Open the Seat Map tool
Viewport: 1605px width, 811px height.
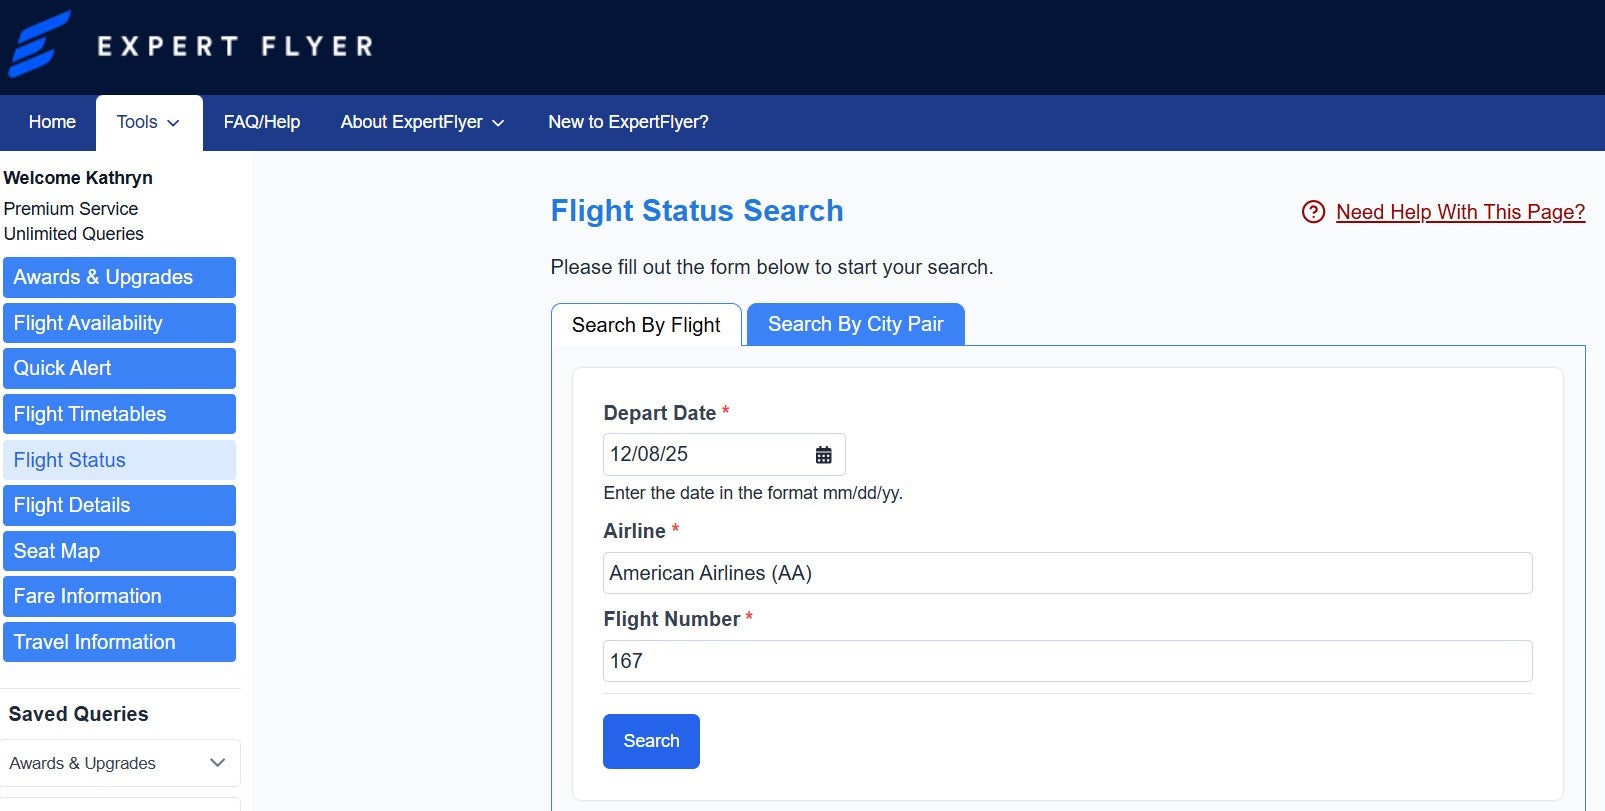(119, 551)
